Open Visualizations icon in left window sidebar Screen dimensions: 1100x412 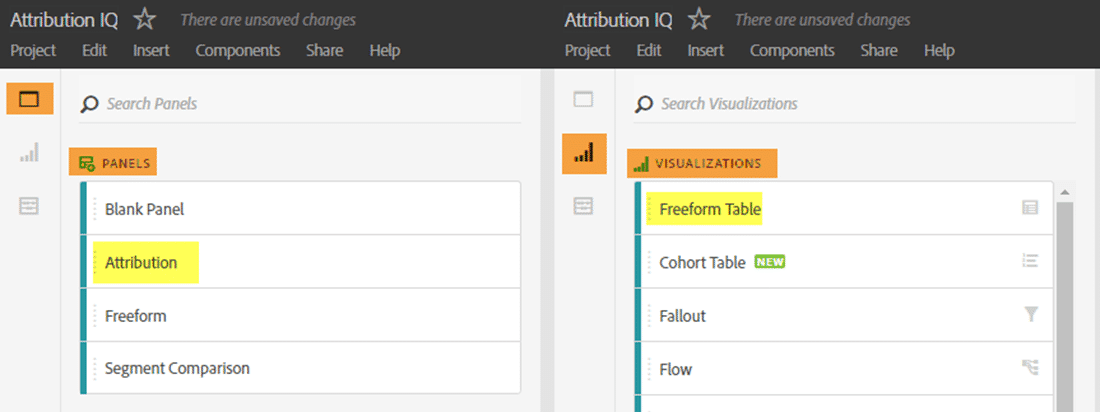point(29,153)
